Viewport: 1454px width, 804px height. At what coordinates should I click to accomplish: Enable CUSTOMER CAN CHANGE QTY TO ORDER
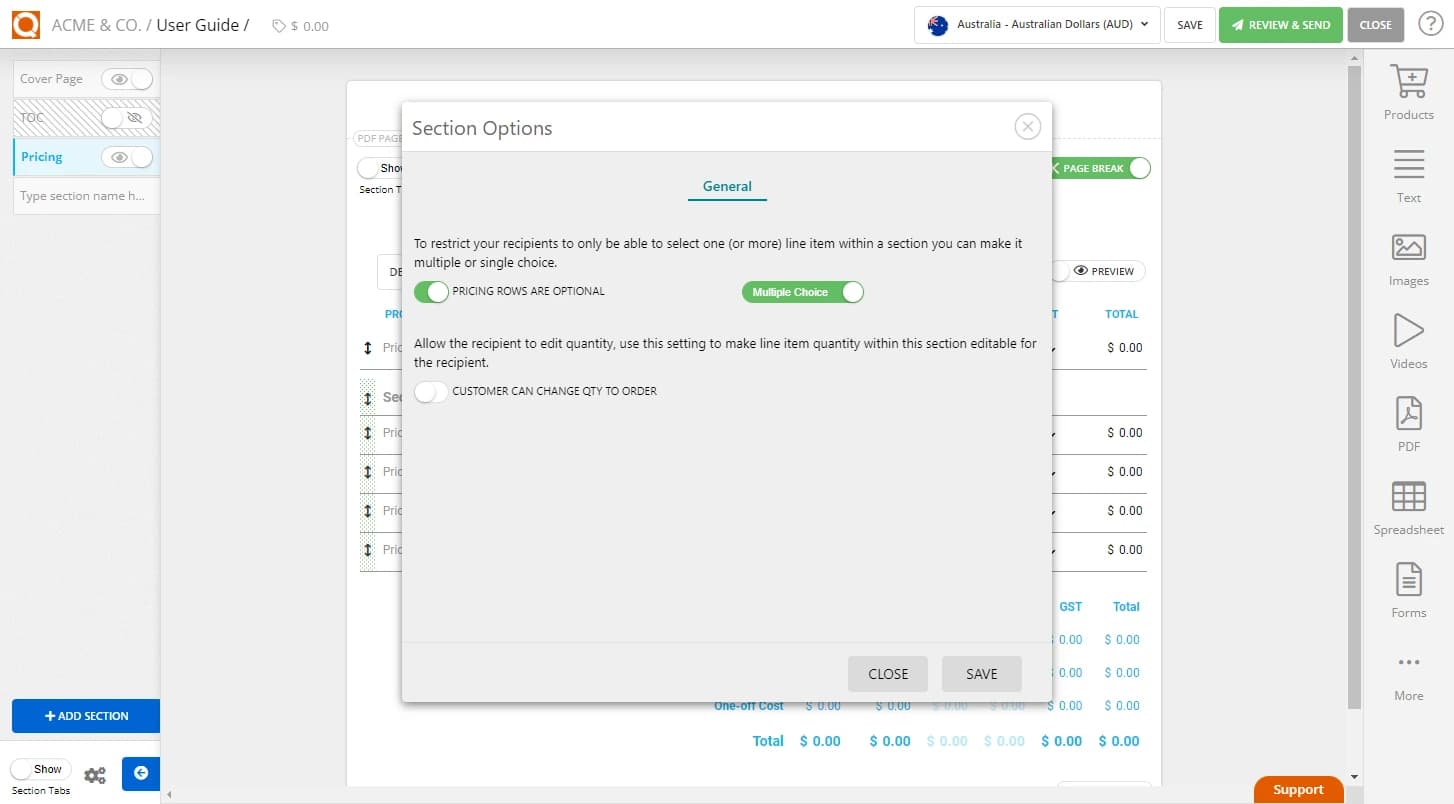pos(431,391)
